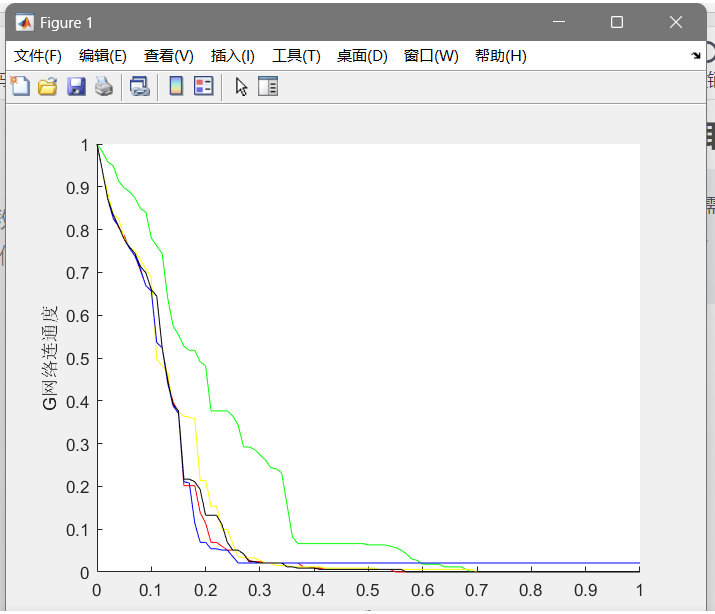Insert colorbar from toolbar
715x614 pixels.
[x=176, y=86]
